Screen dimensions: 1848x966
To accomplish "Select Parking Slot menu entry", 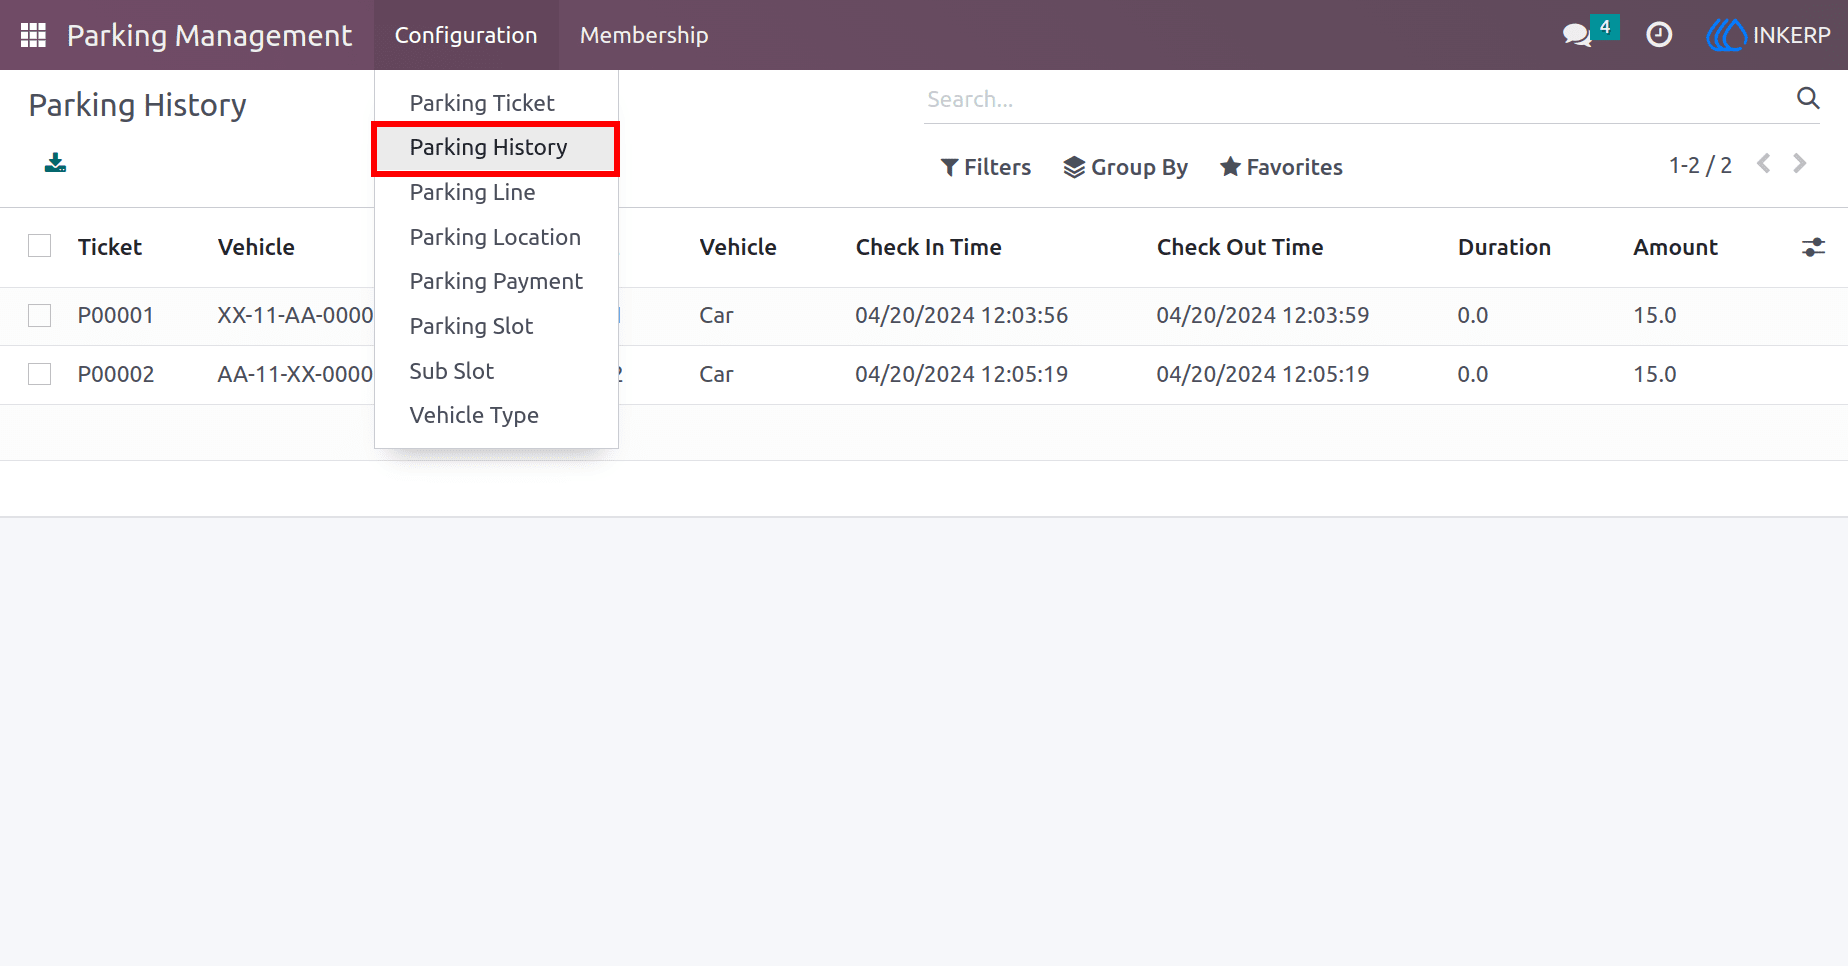I will (496, 326).
